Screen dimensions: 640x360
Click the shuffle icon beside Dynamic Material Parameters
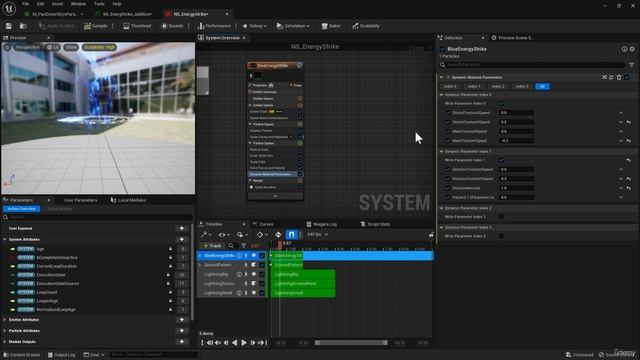click(x=604, y=77)
